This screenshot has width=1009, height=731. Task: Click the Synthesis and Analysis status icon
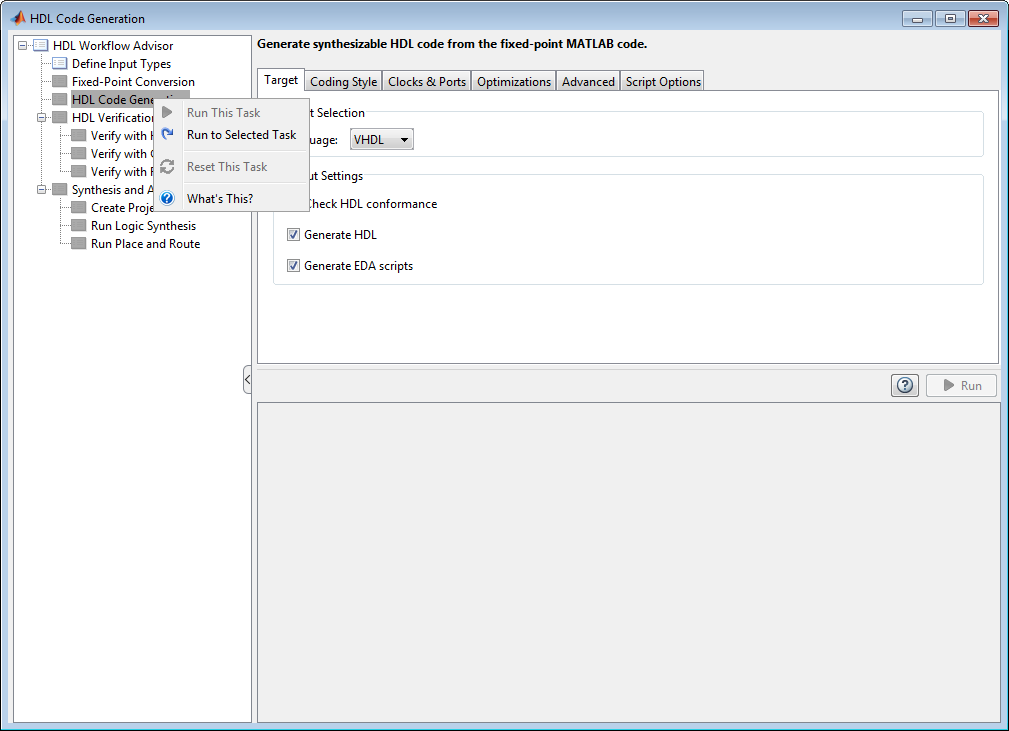coord(59,189)
